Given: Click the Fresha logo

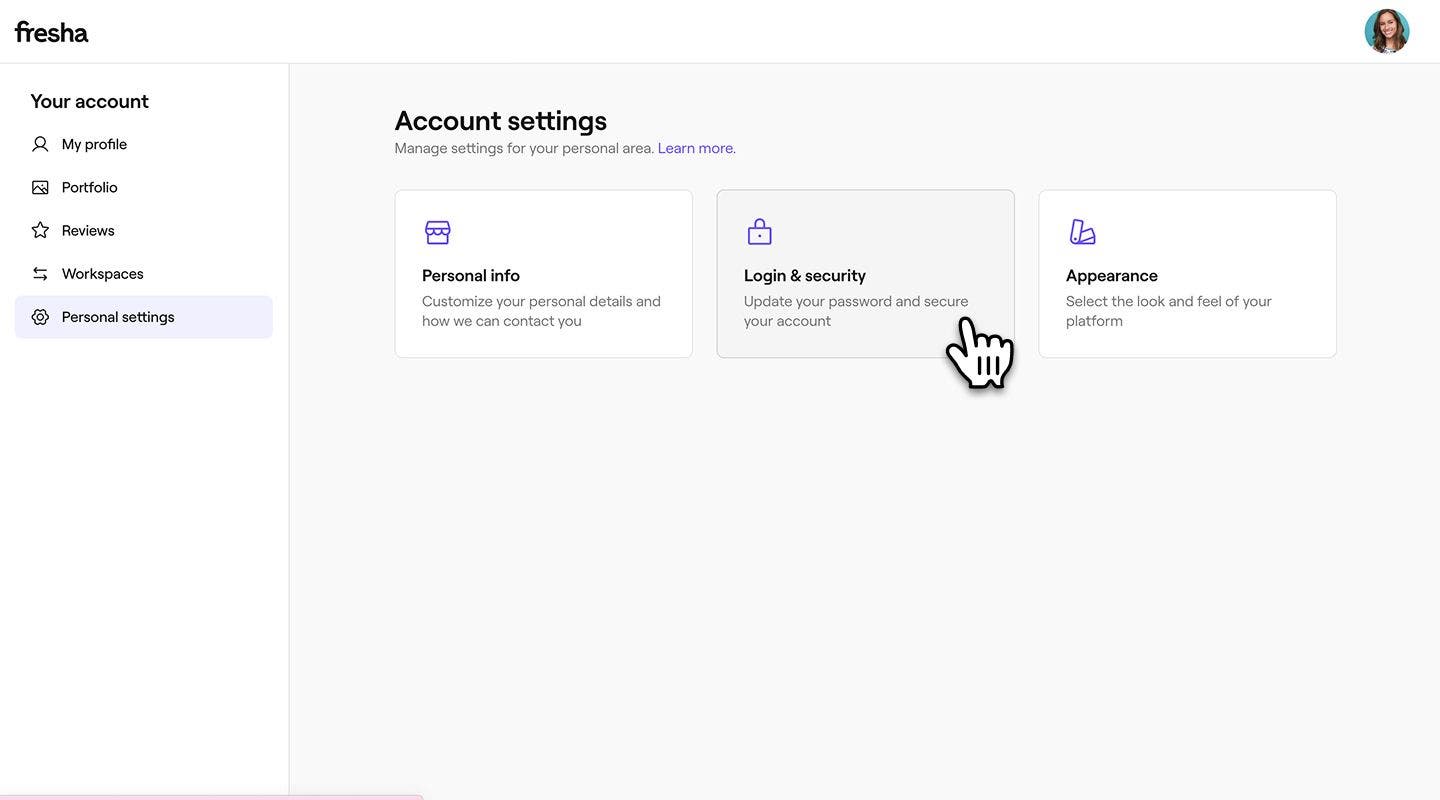Looking at the screenshot, I should pyautogui.click(x=52, y=32).
